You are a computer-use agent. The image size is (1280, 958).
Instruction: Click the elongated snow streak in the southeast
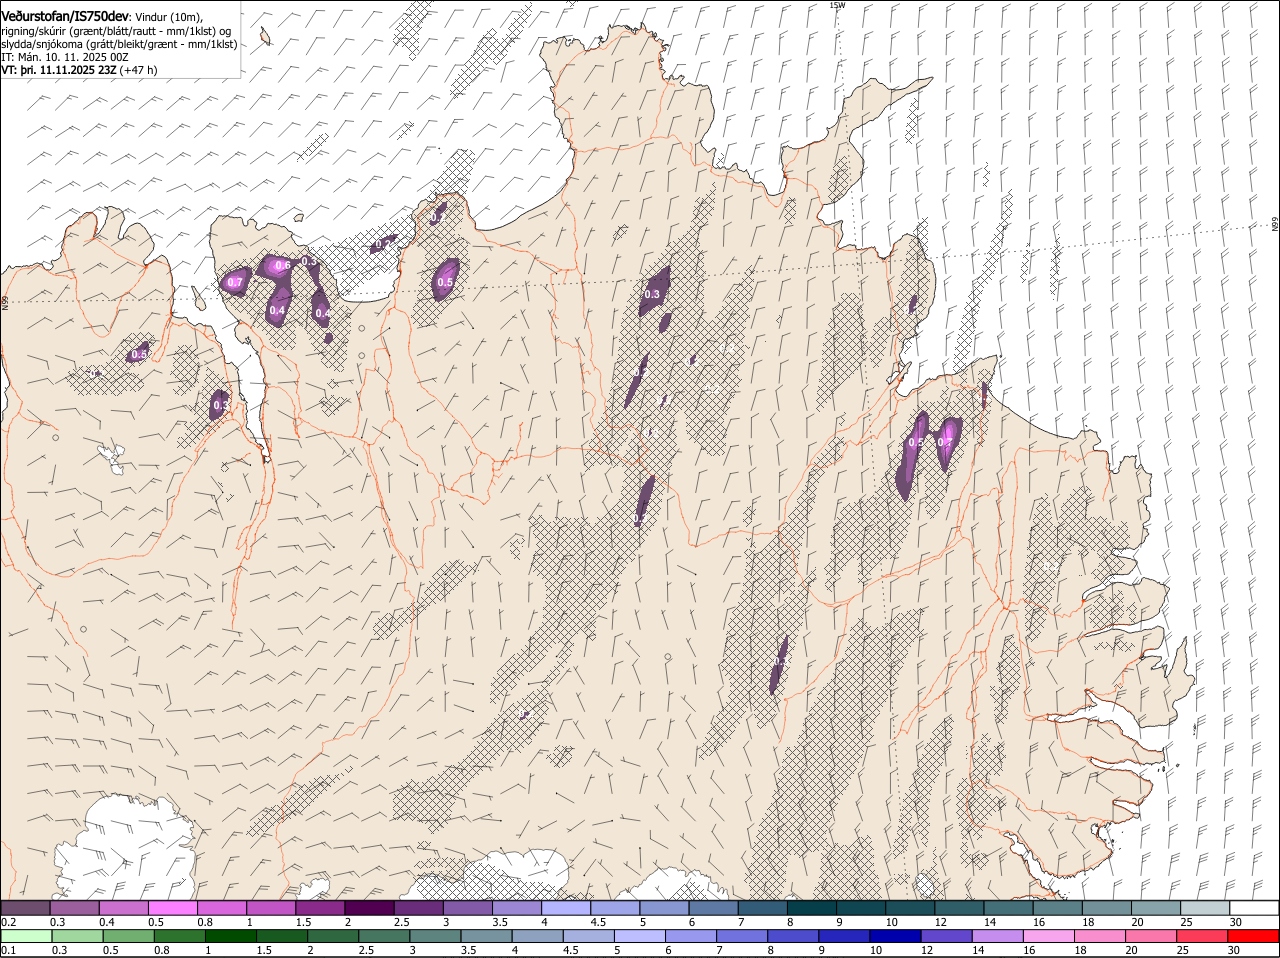tap(778, 664)
